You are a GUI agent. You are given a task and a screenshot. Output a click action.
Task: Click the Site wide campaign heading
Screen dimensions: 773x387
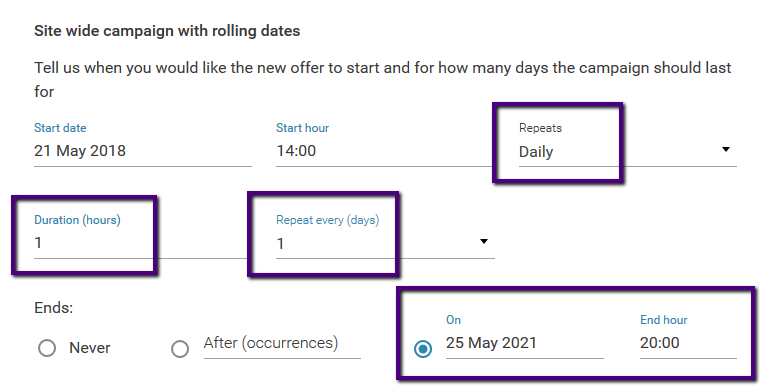point(167,31)
